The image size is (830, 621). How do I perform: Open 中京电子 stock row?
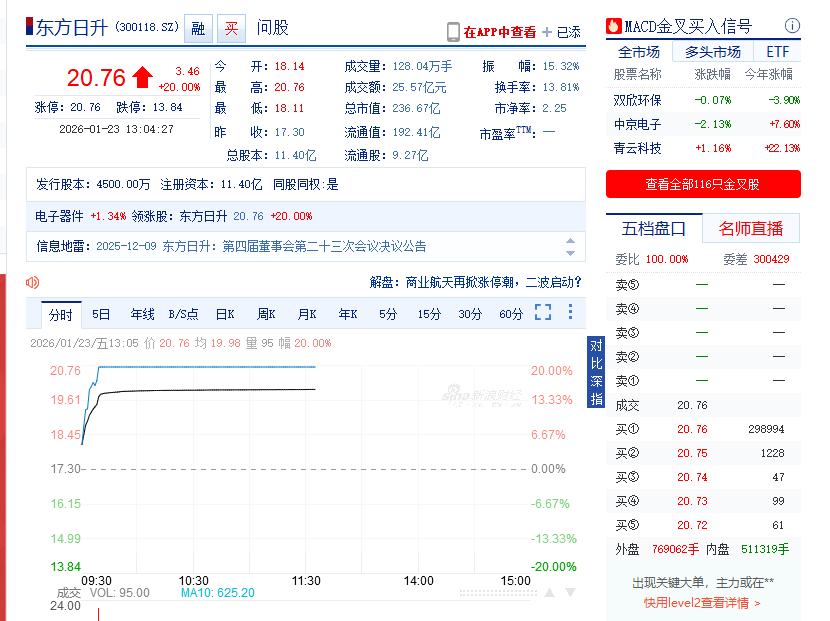click(703, 124)
